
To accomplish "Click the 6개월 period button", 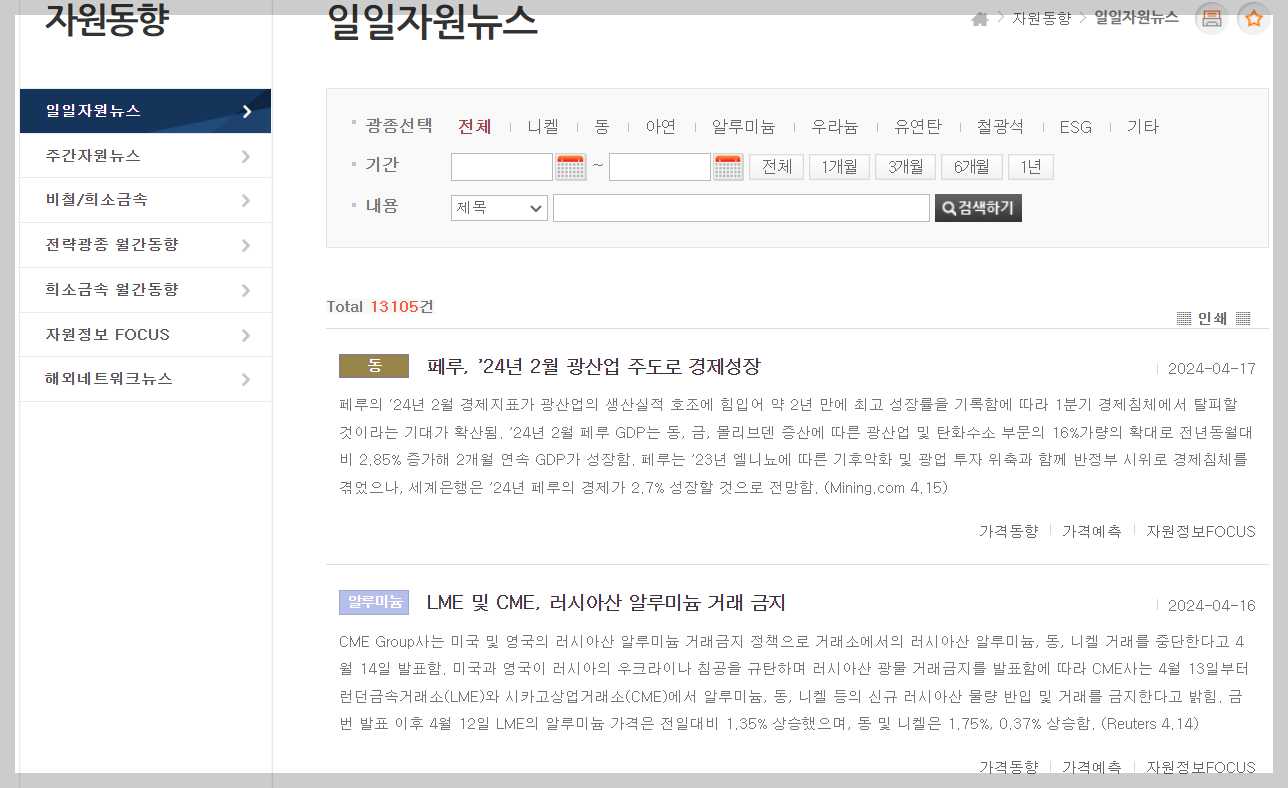I will click(x=972, y=167).
